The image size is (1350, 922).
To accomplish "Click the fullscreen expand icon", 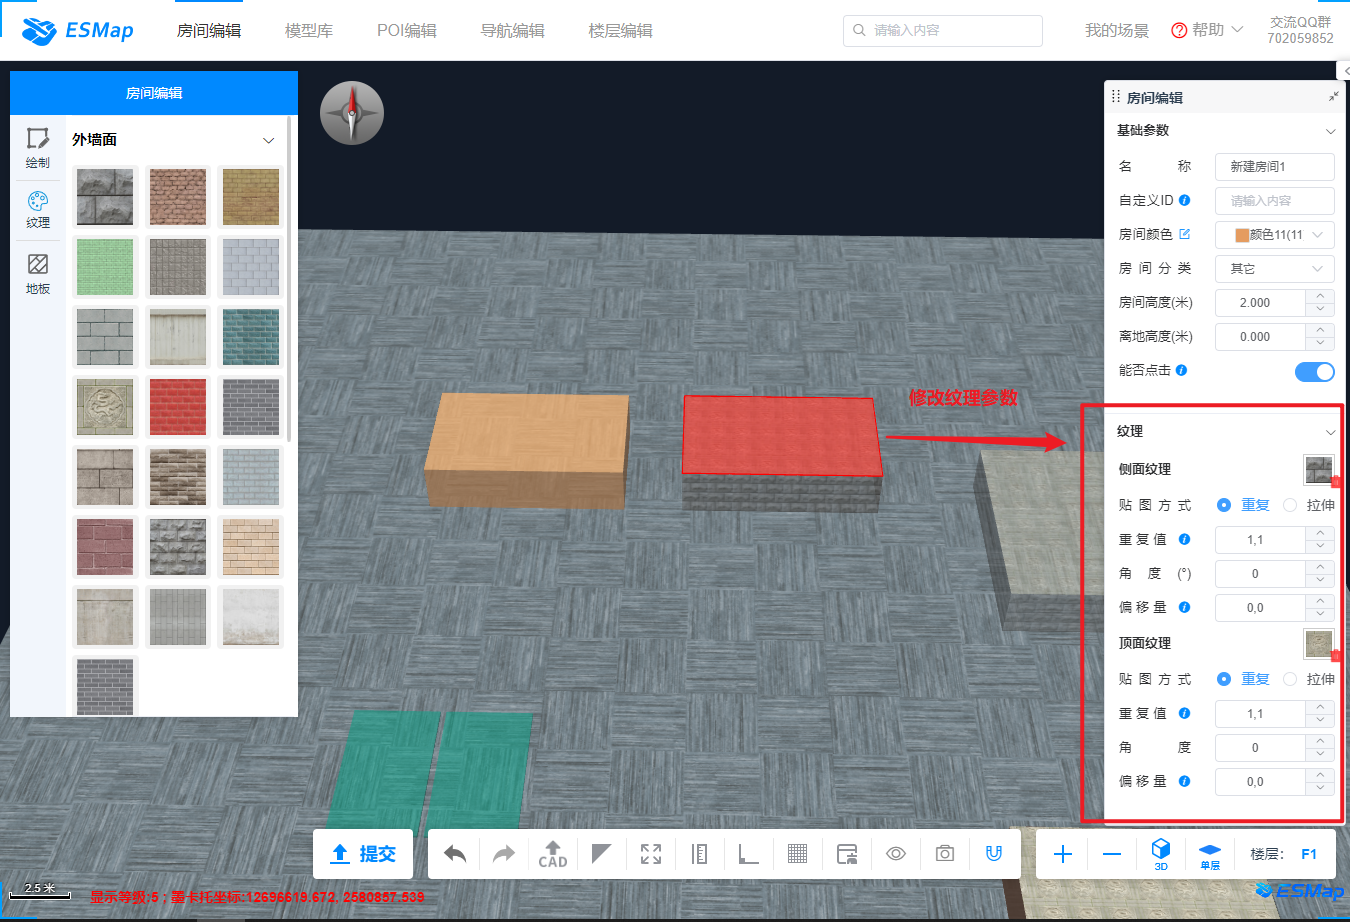I will (x=651, y=854).
